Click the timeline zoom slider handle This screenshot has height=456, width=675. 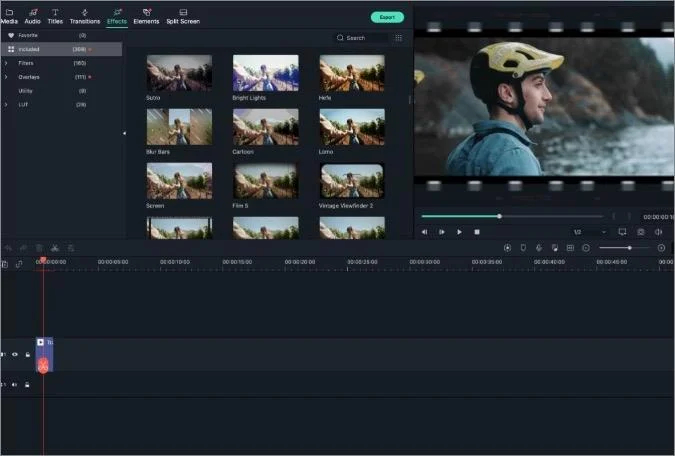coord(629,248)
